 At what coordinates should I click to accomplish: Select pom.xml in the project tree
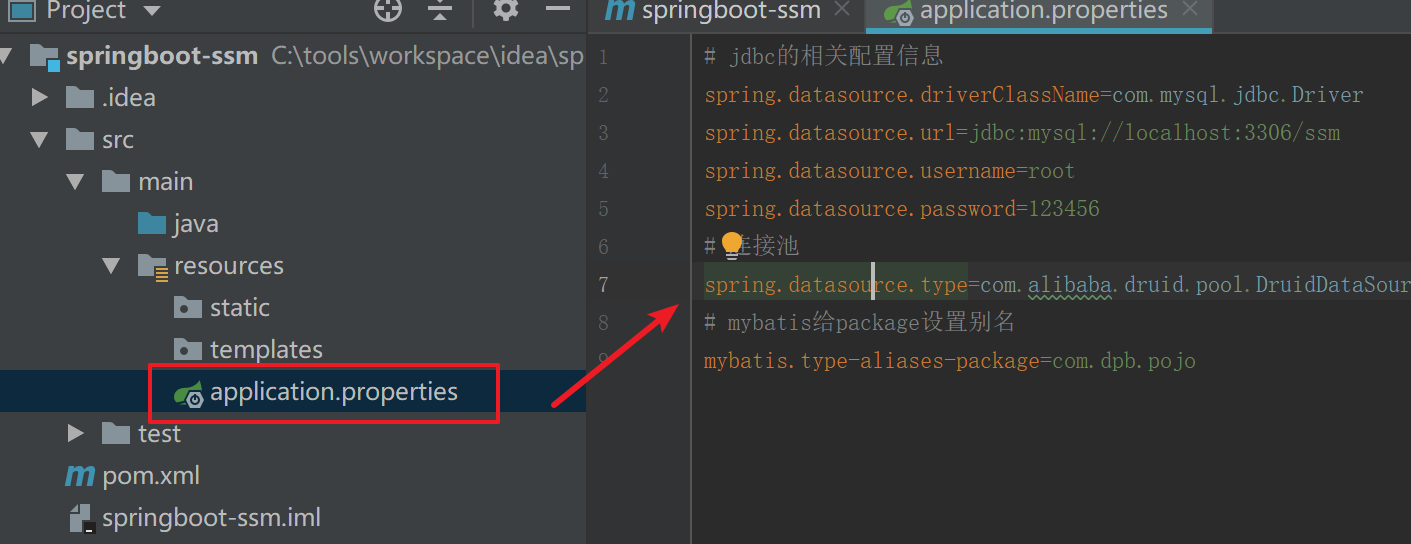(x=151, y=476)
